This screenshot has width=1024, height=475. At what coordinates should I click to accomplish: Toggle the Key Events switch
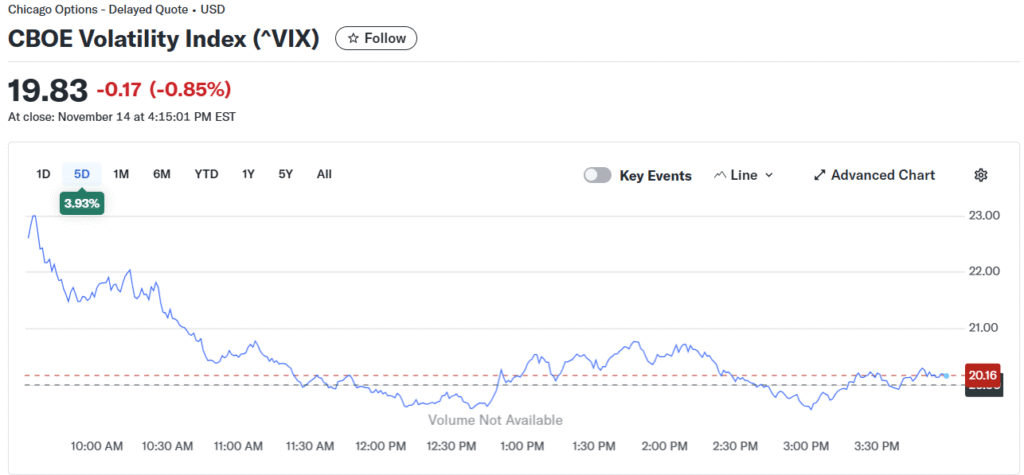click(x=598, y=175)
